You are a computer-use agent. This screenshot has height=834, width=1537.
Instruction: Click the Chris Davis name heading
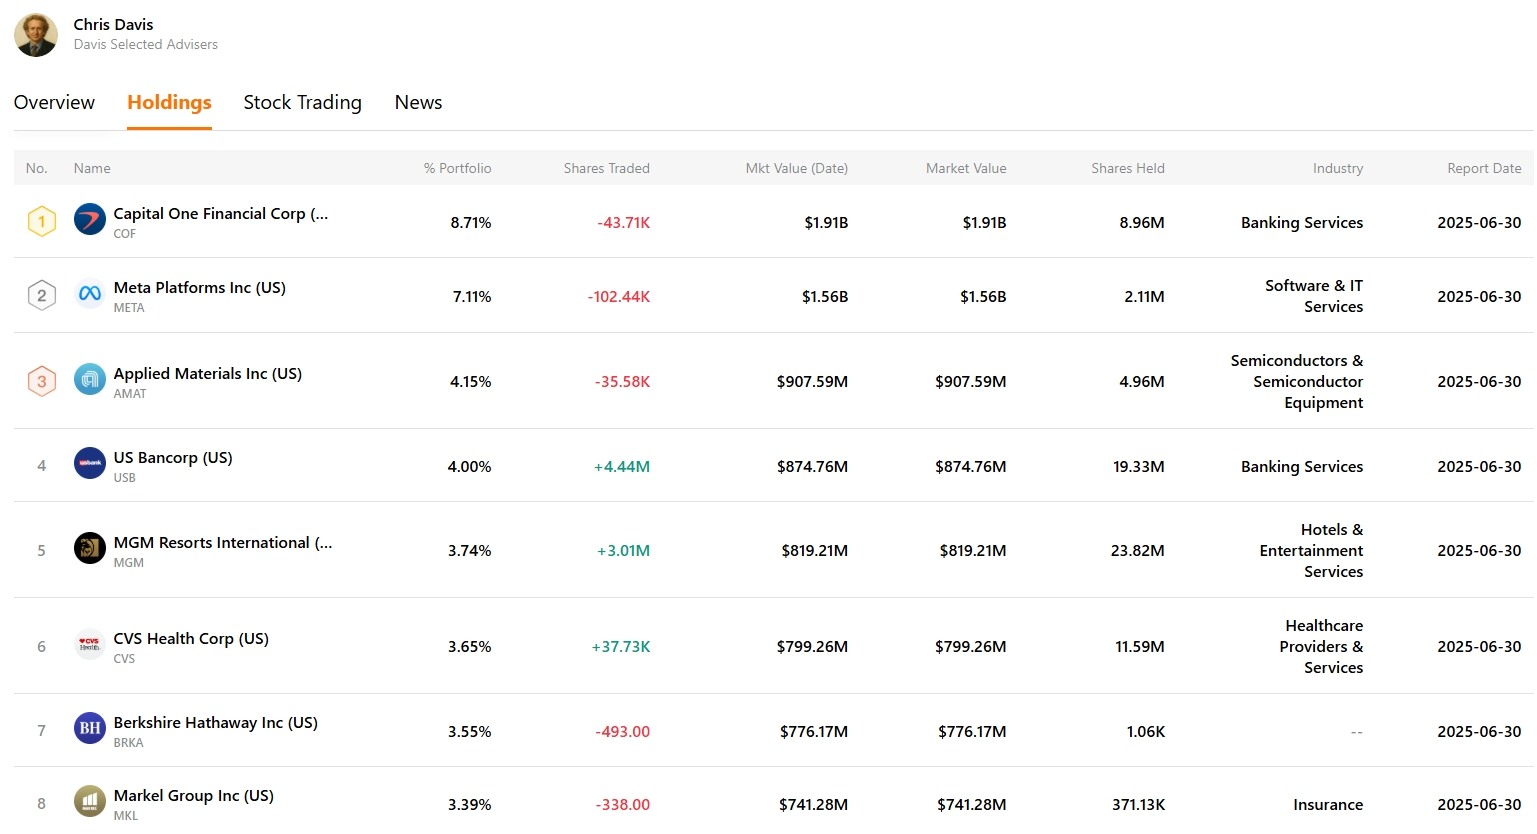(113, 24)
